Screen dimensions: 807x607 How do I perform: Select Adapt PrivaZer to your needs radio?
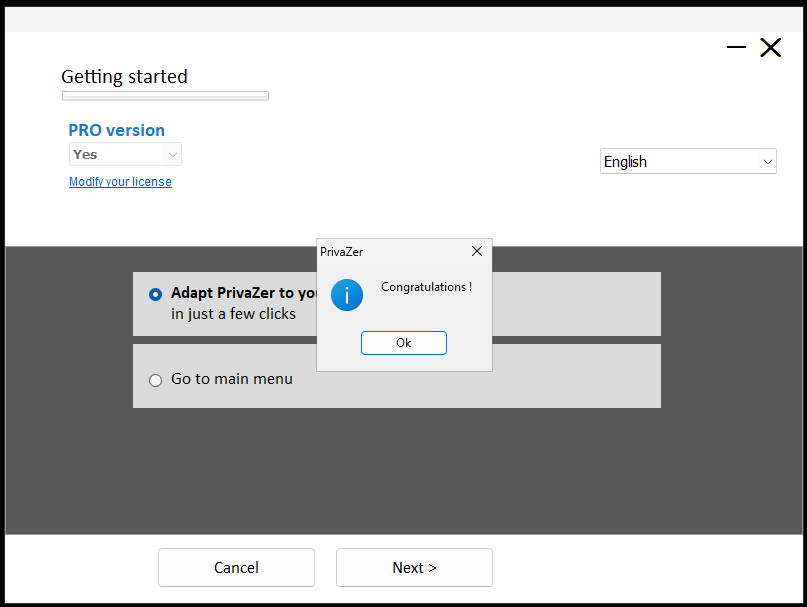155,294
